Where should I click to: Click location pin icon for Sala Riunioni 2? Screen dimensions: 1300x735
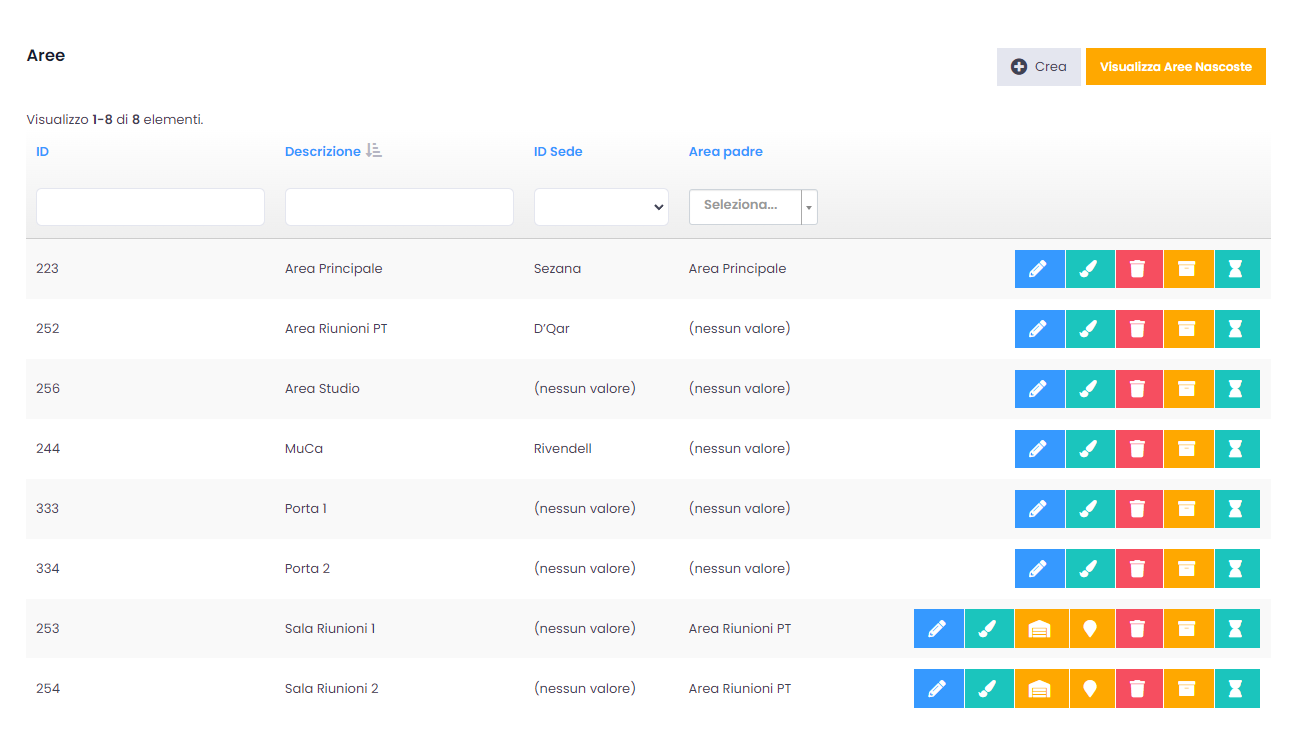point(1089,689)
